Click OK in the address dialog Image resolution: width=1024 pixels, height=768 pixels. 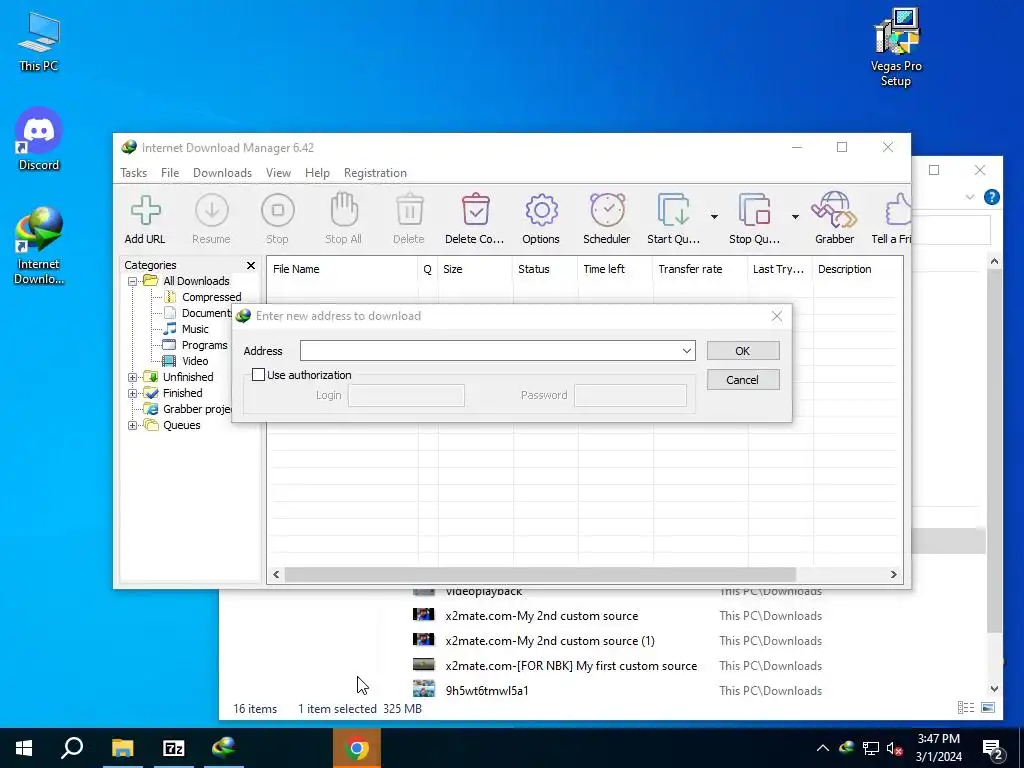click(x=743, y=351)
